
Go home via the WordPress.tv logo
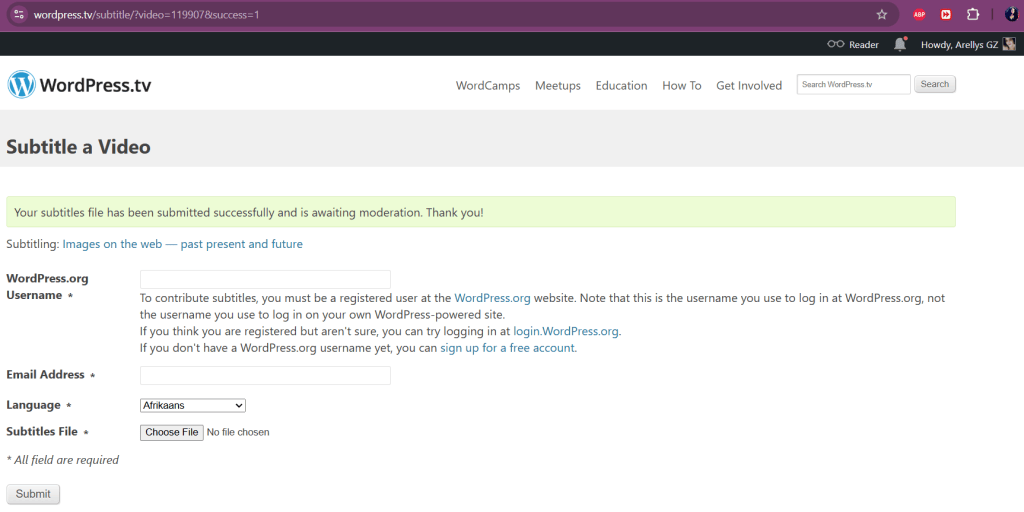(79, 85)
